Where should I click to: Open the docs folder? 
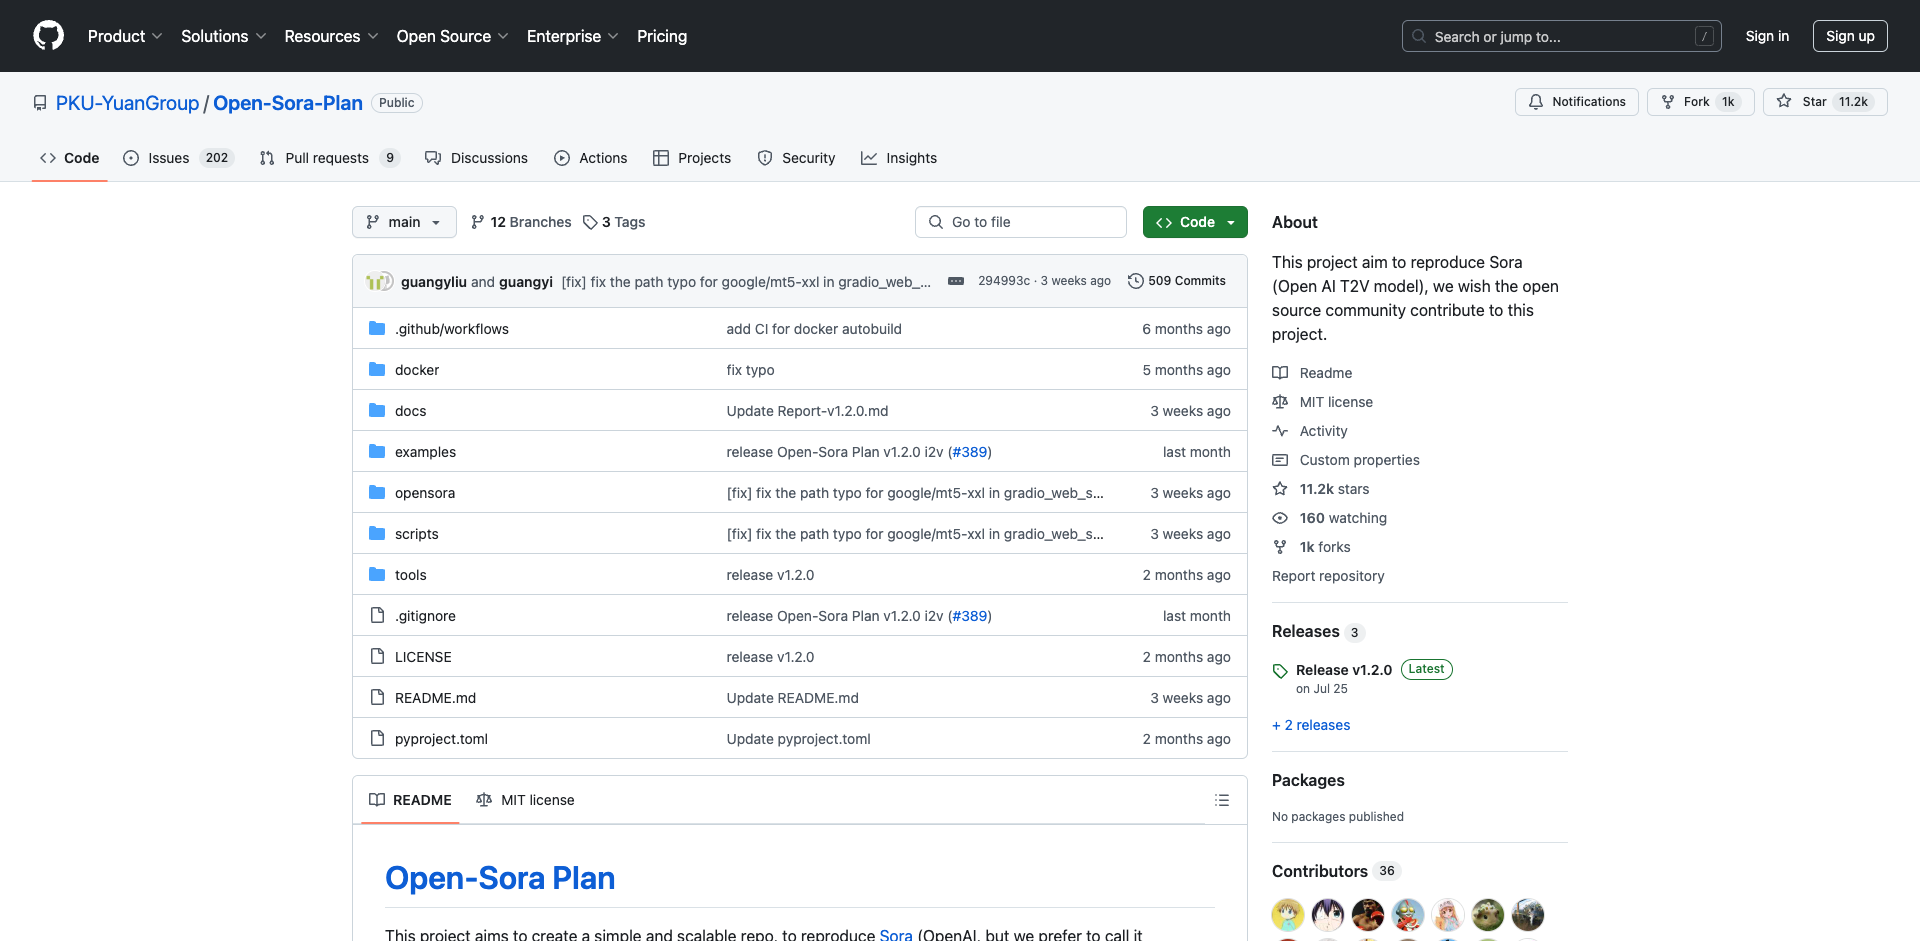pyautogui.click(x=410, y=411)
